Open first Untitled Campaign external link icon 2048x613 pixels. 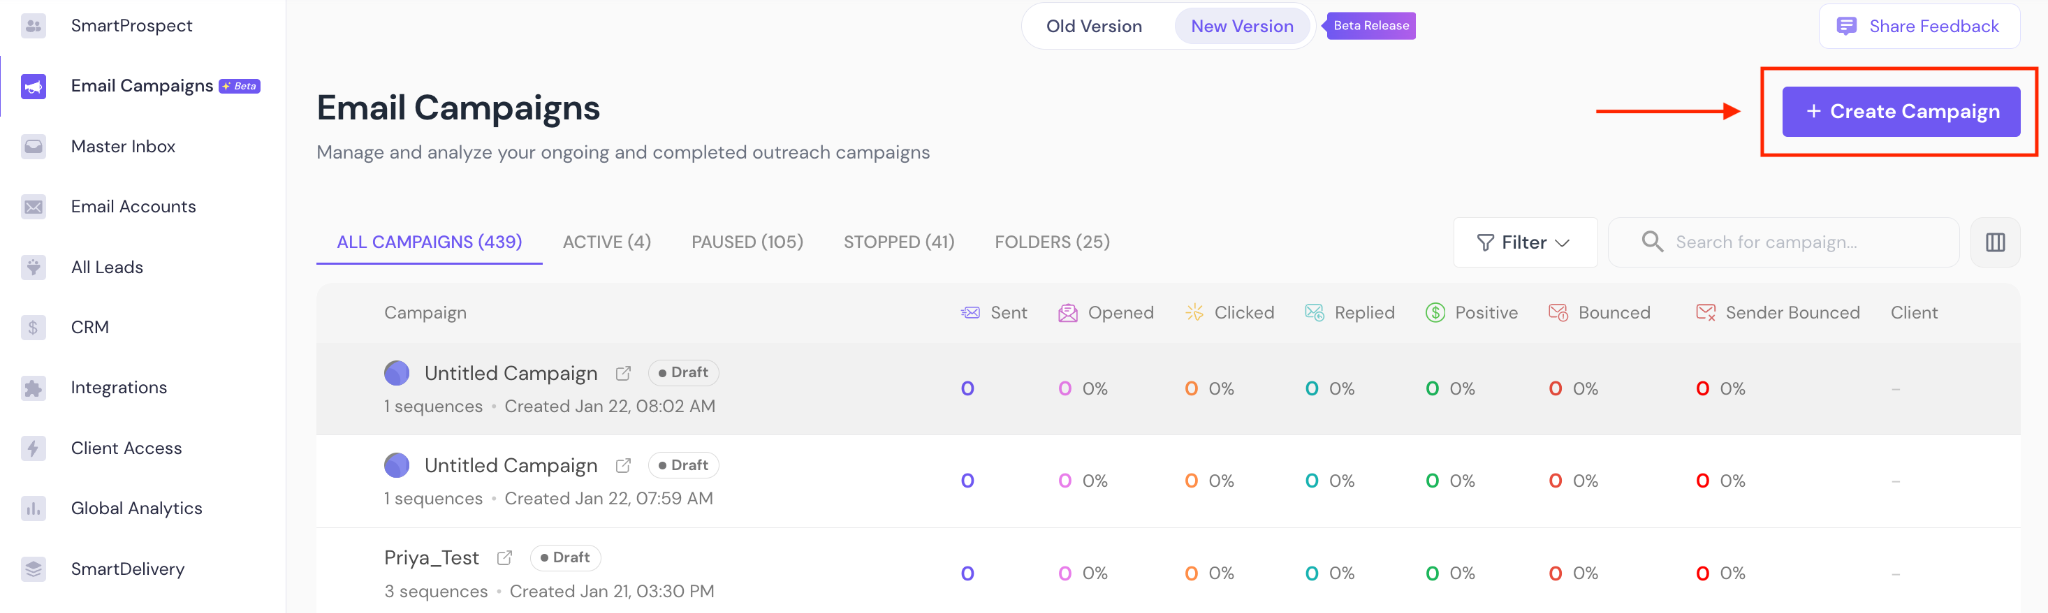(x=623, y=373)
